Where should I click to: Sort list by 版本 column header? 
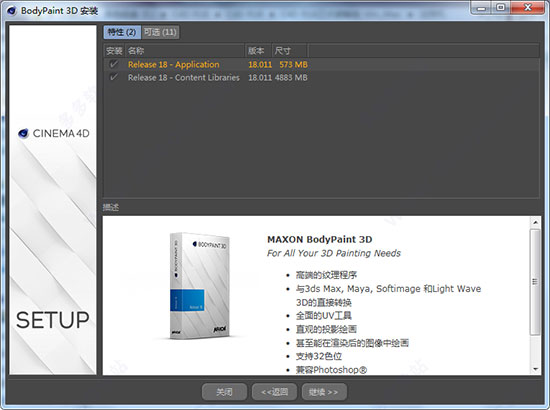coord(258,51)
